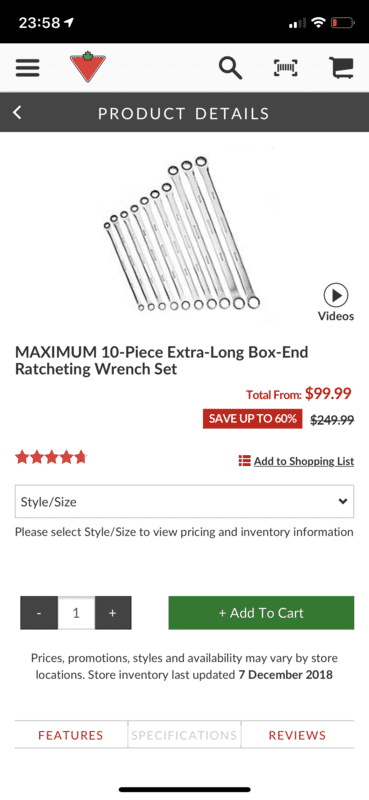Open the hamburger navigation menu
Screen dimensions: 369x800
point(28,68)
